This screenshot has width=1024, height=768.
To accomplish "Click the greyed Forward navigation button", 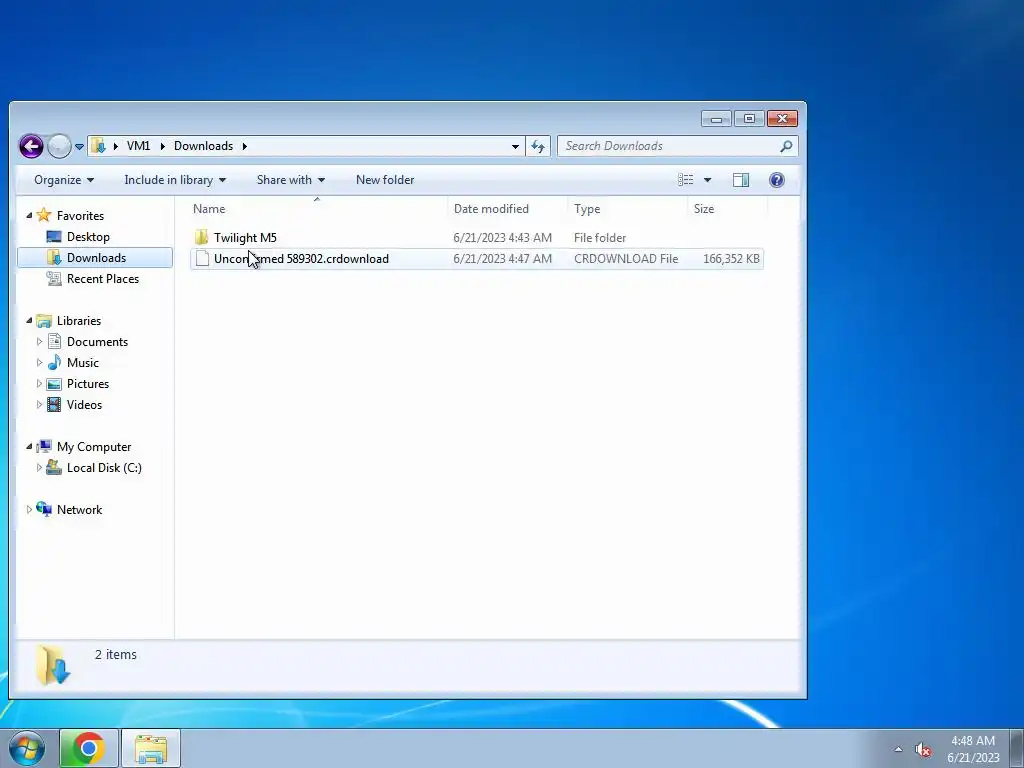I will pyautogui.click(x=59, y=146).
